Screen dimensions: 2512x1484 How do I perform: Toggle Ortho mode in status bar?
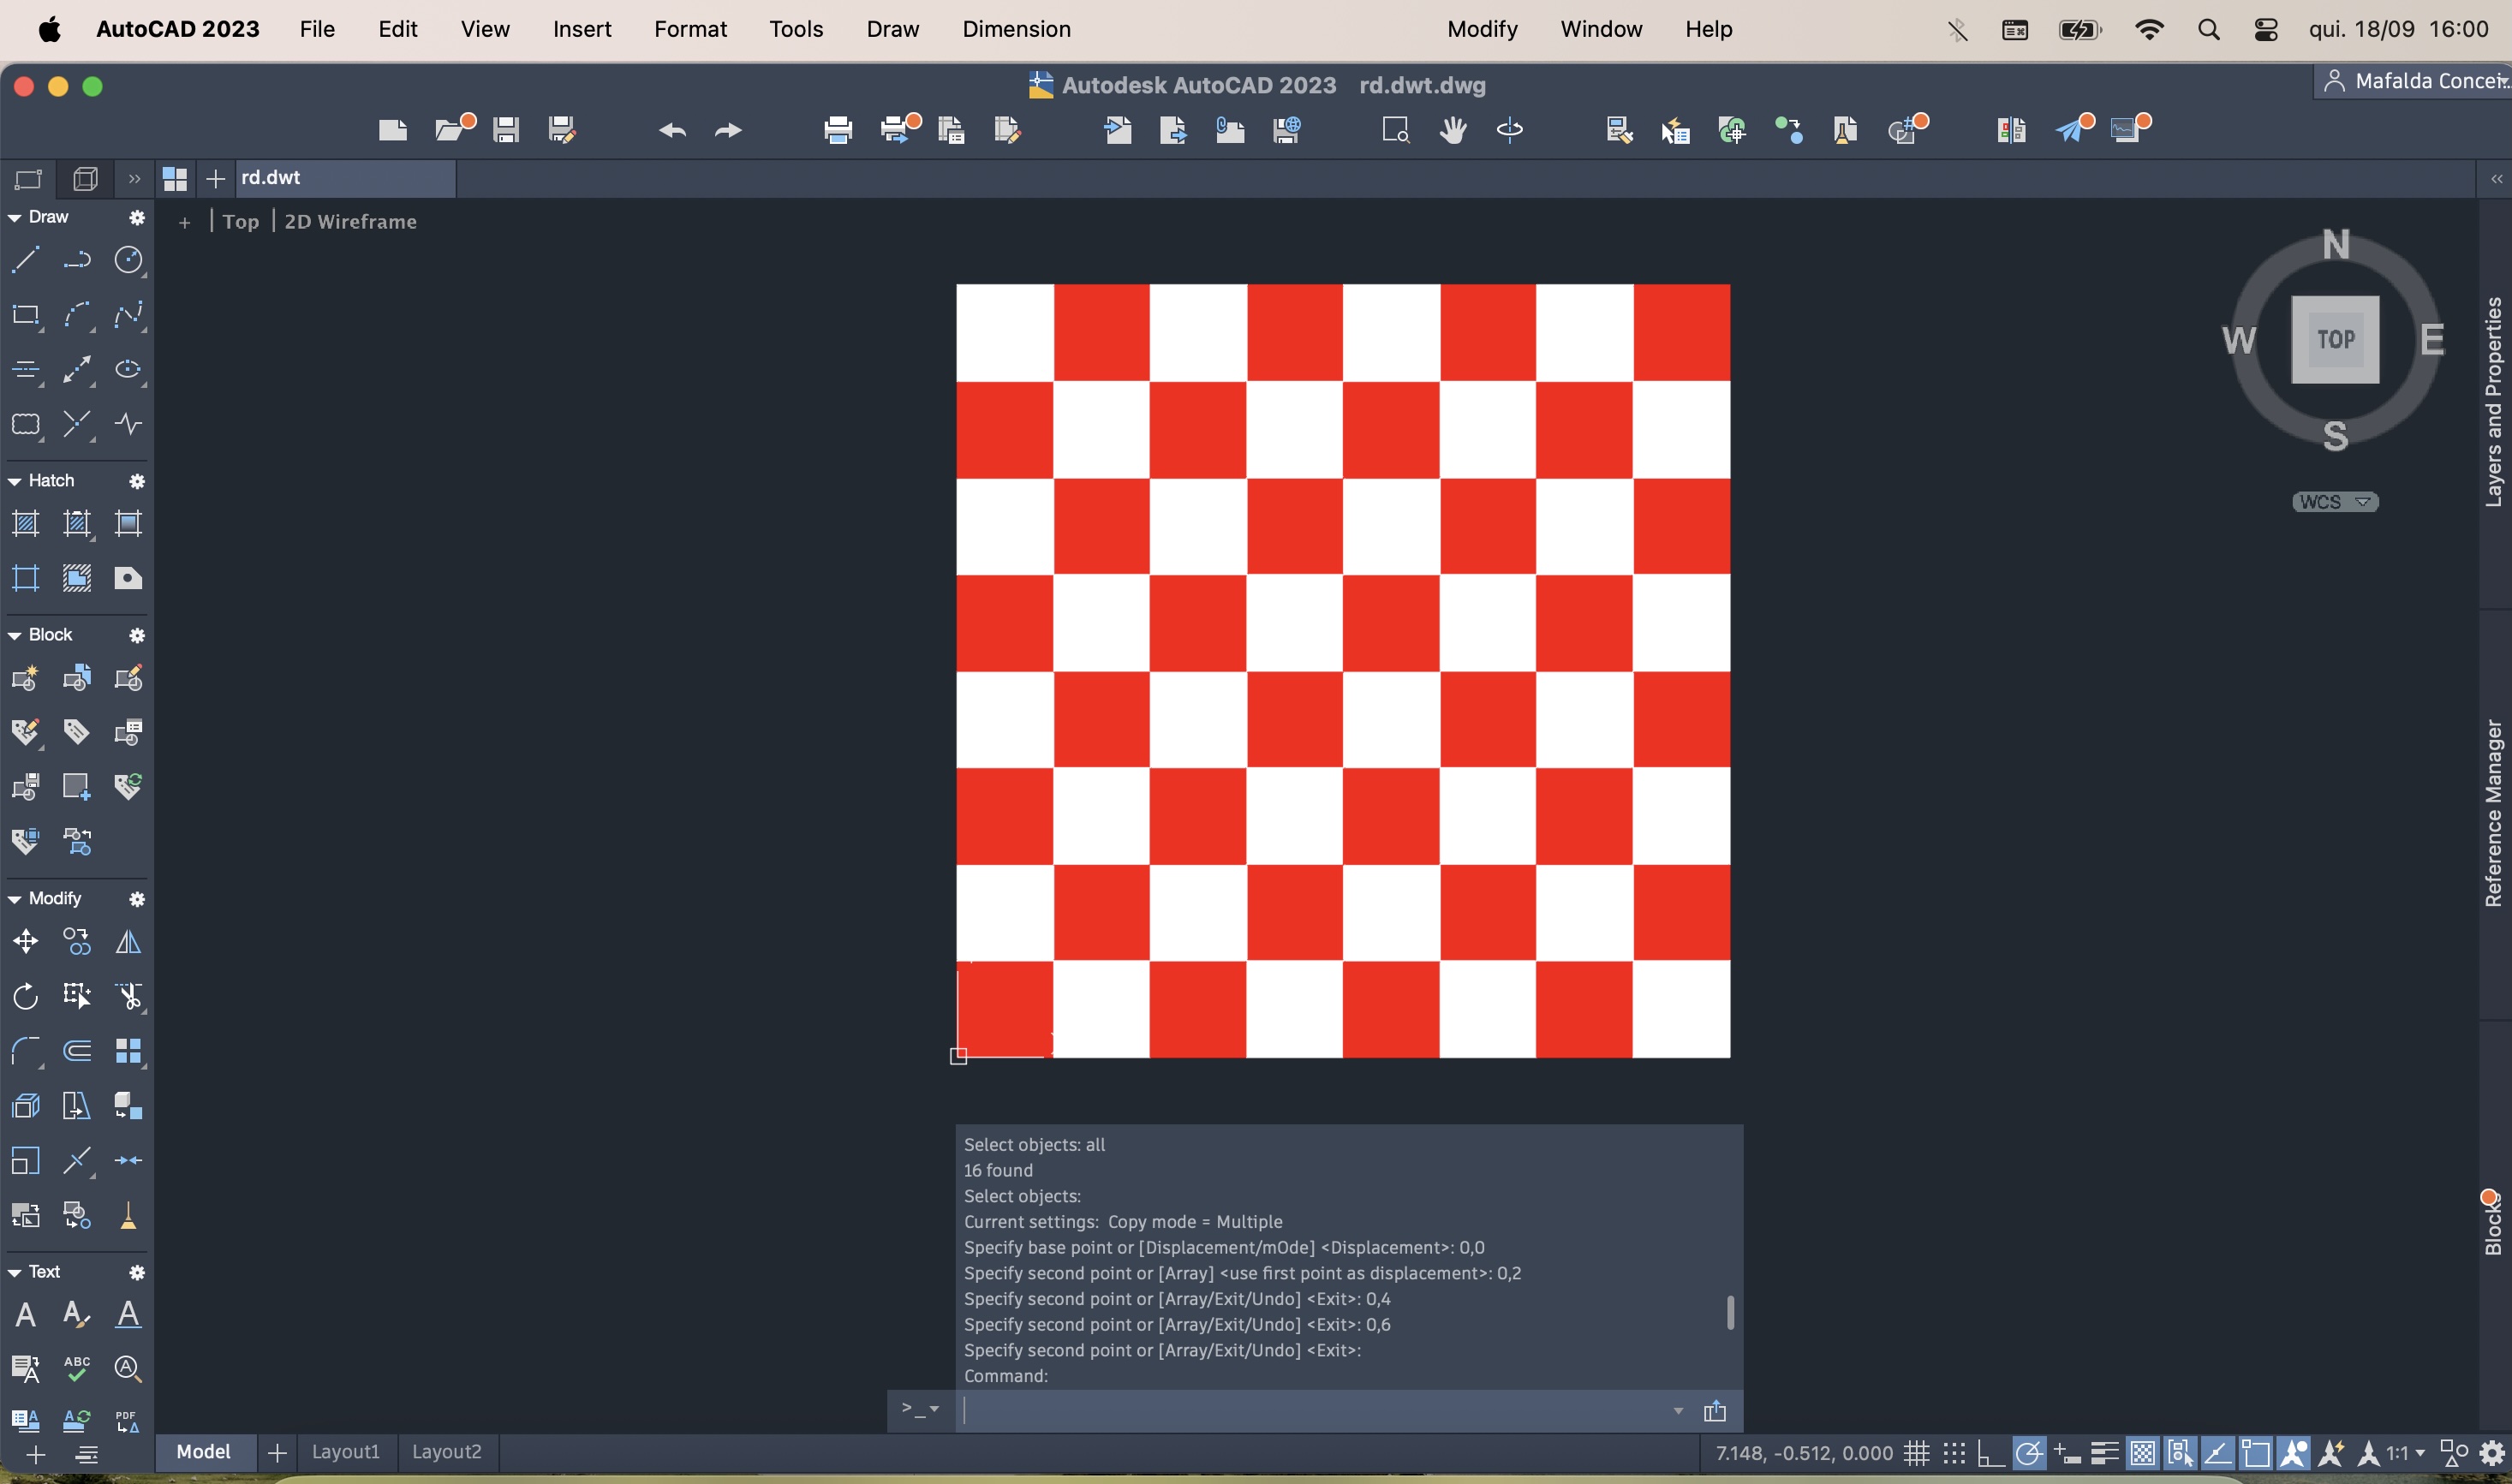point(1990,1453)
